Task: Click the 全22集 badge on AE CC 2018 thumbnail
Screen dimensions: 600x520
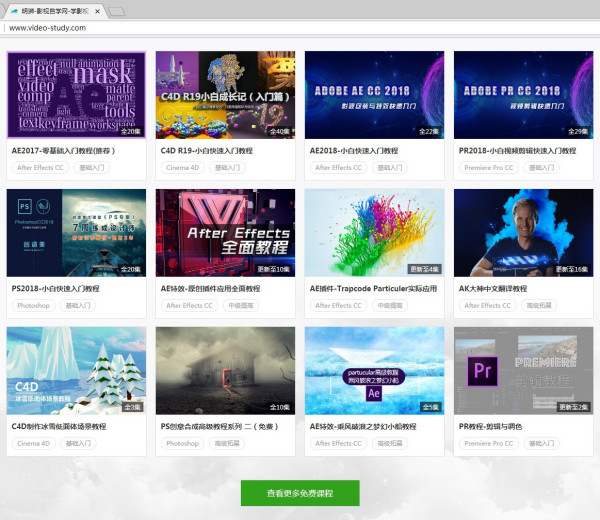Action: tap(429, 131)
